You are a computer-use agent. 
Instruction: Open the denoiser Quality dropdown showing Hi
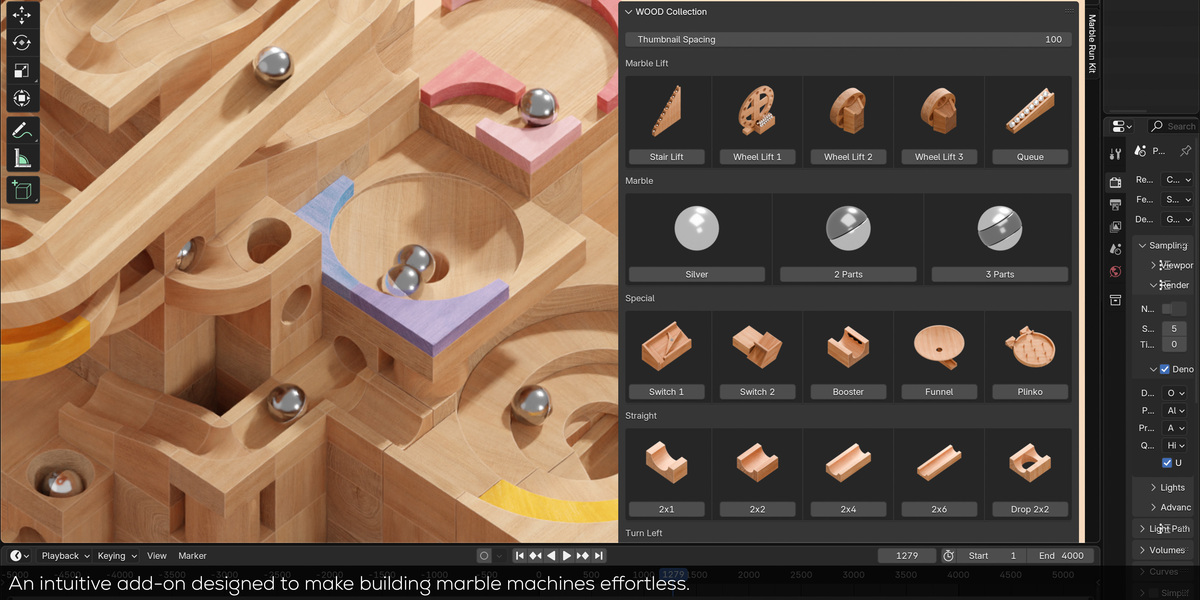click(x=1174, y=446)
